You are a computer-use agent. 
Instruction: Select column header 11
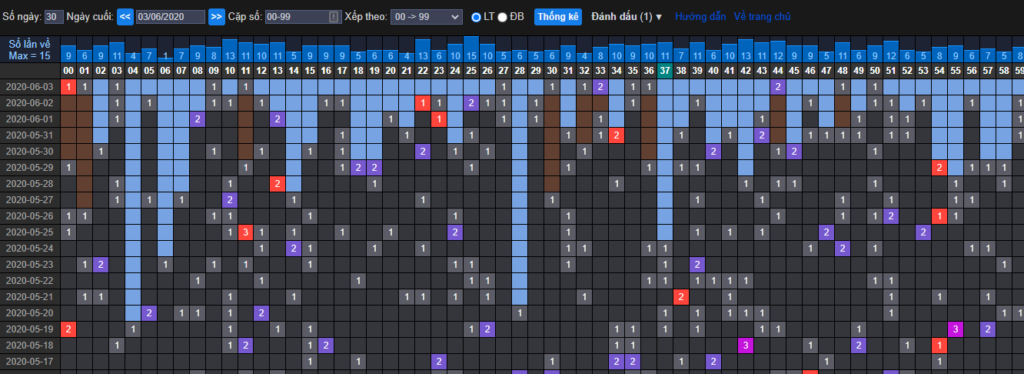(x=246, y=70)
